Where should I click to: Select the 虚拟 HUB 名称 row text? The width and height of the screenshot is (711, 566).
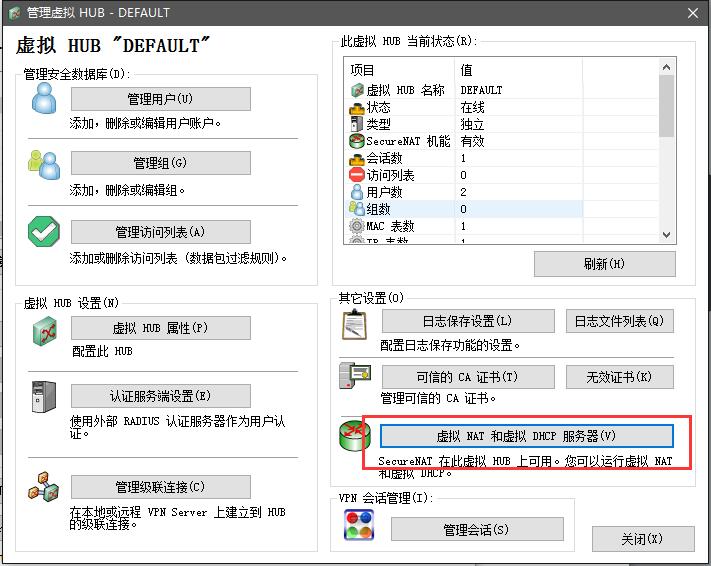(405, 90)
